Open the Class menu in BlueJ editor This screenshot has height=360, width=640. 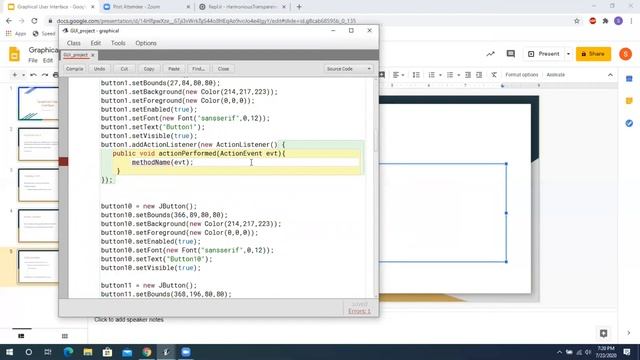73,43
